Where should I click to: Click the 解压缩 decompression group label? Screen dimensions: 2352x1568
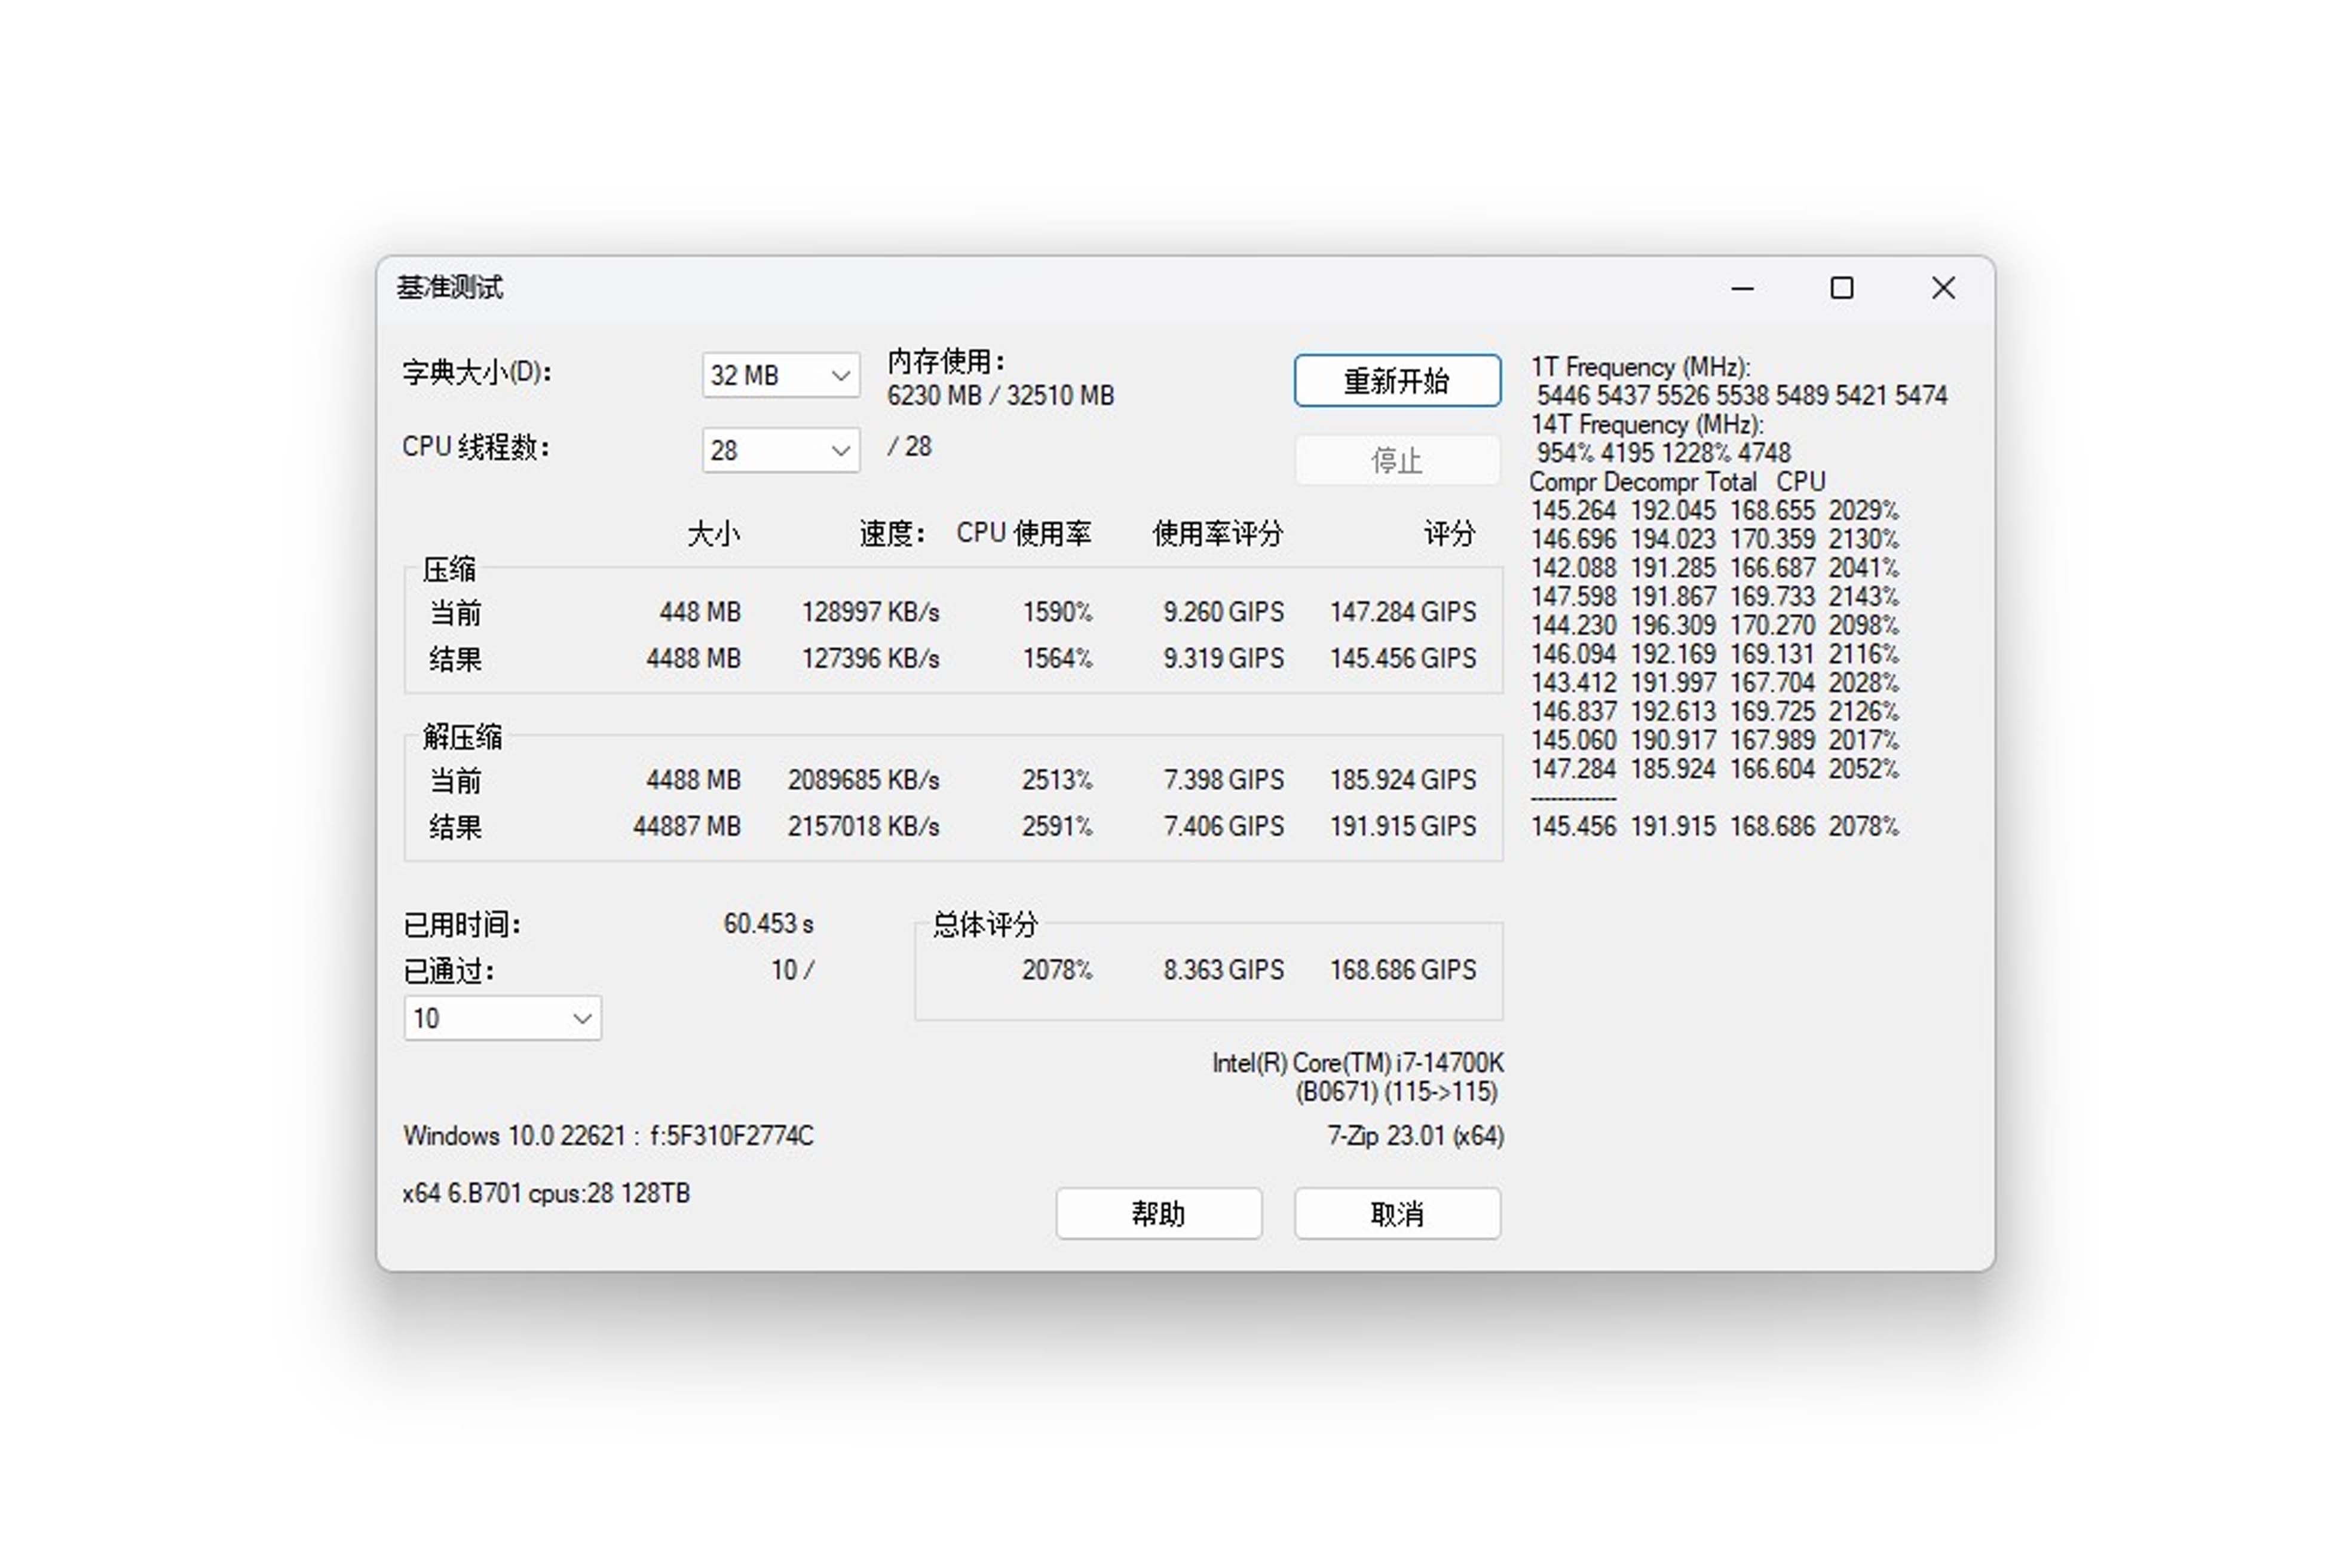click(x=462, y=737)
